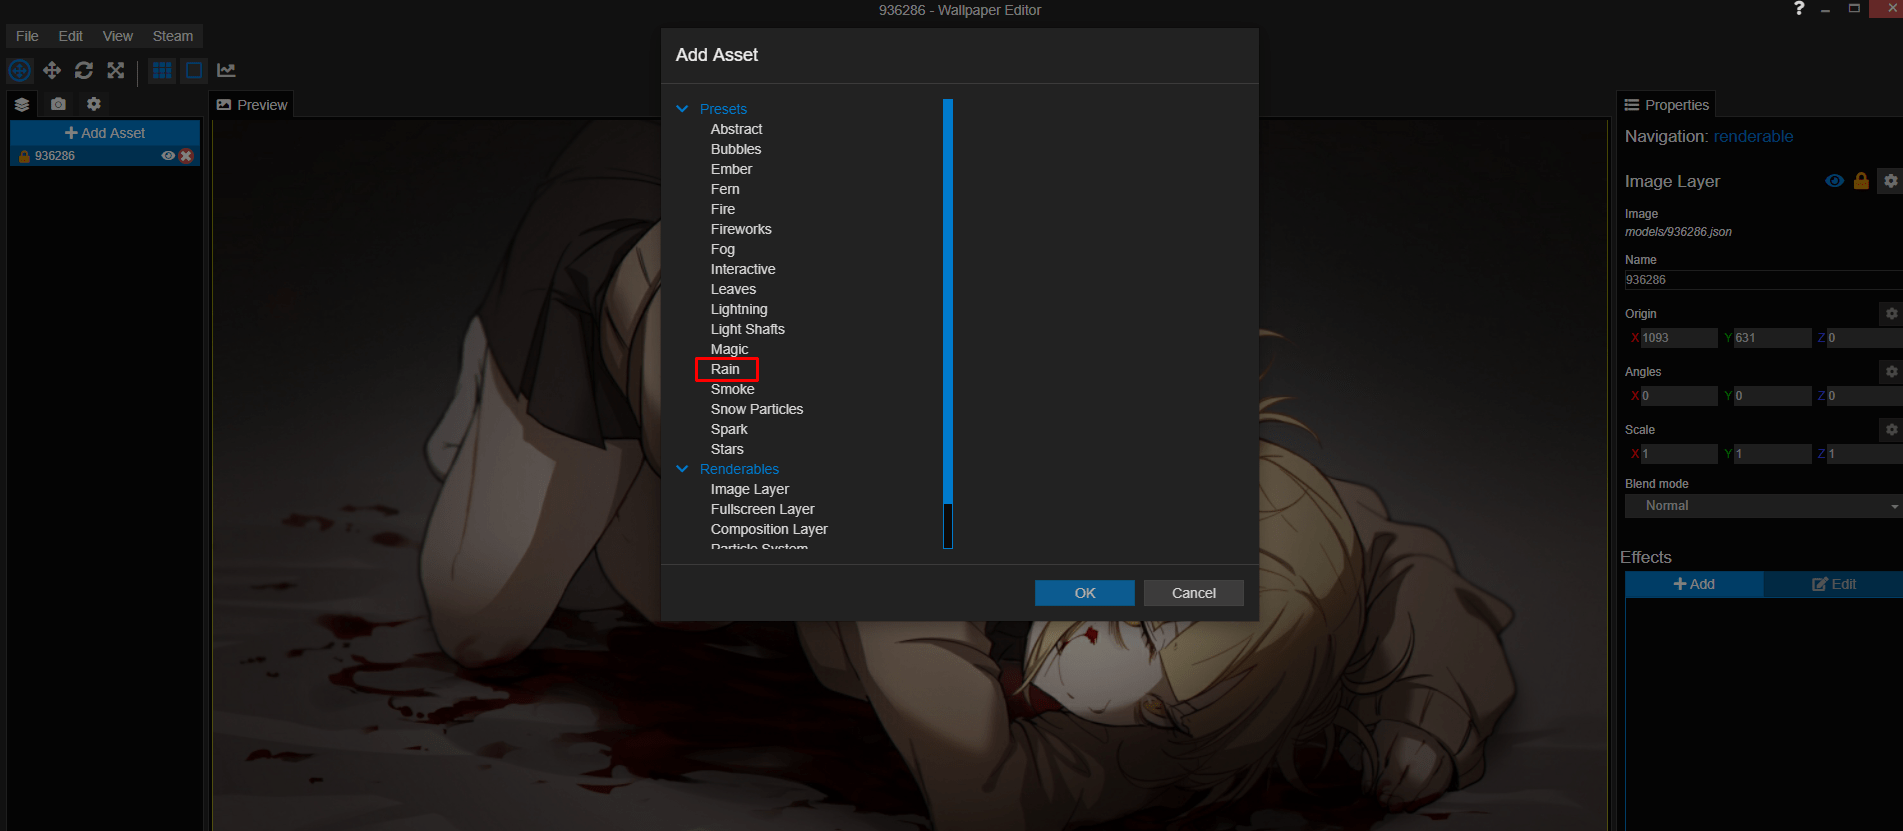
Task: Select the Fog preset
Action: [x=723, y=249]
